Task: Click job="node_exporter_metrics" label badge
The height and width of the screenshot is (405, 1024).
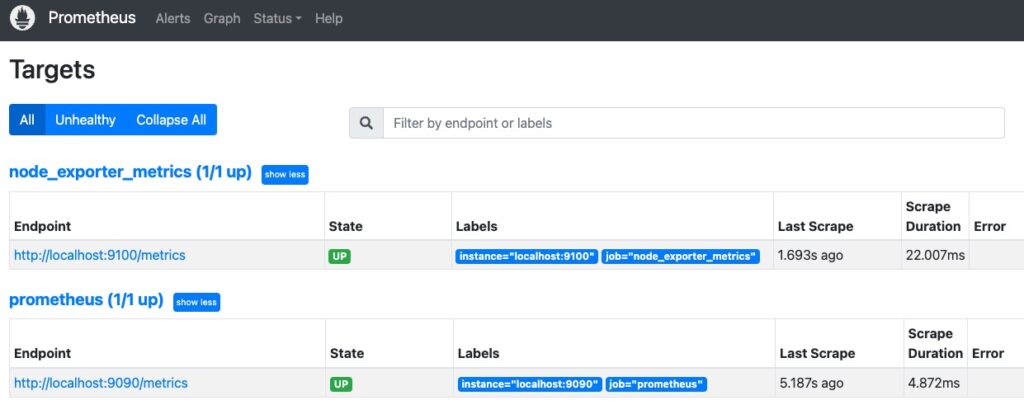Action: point(680,257)
